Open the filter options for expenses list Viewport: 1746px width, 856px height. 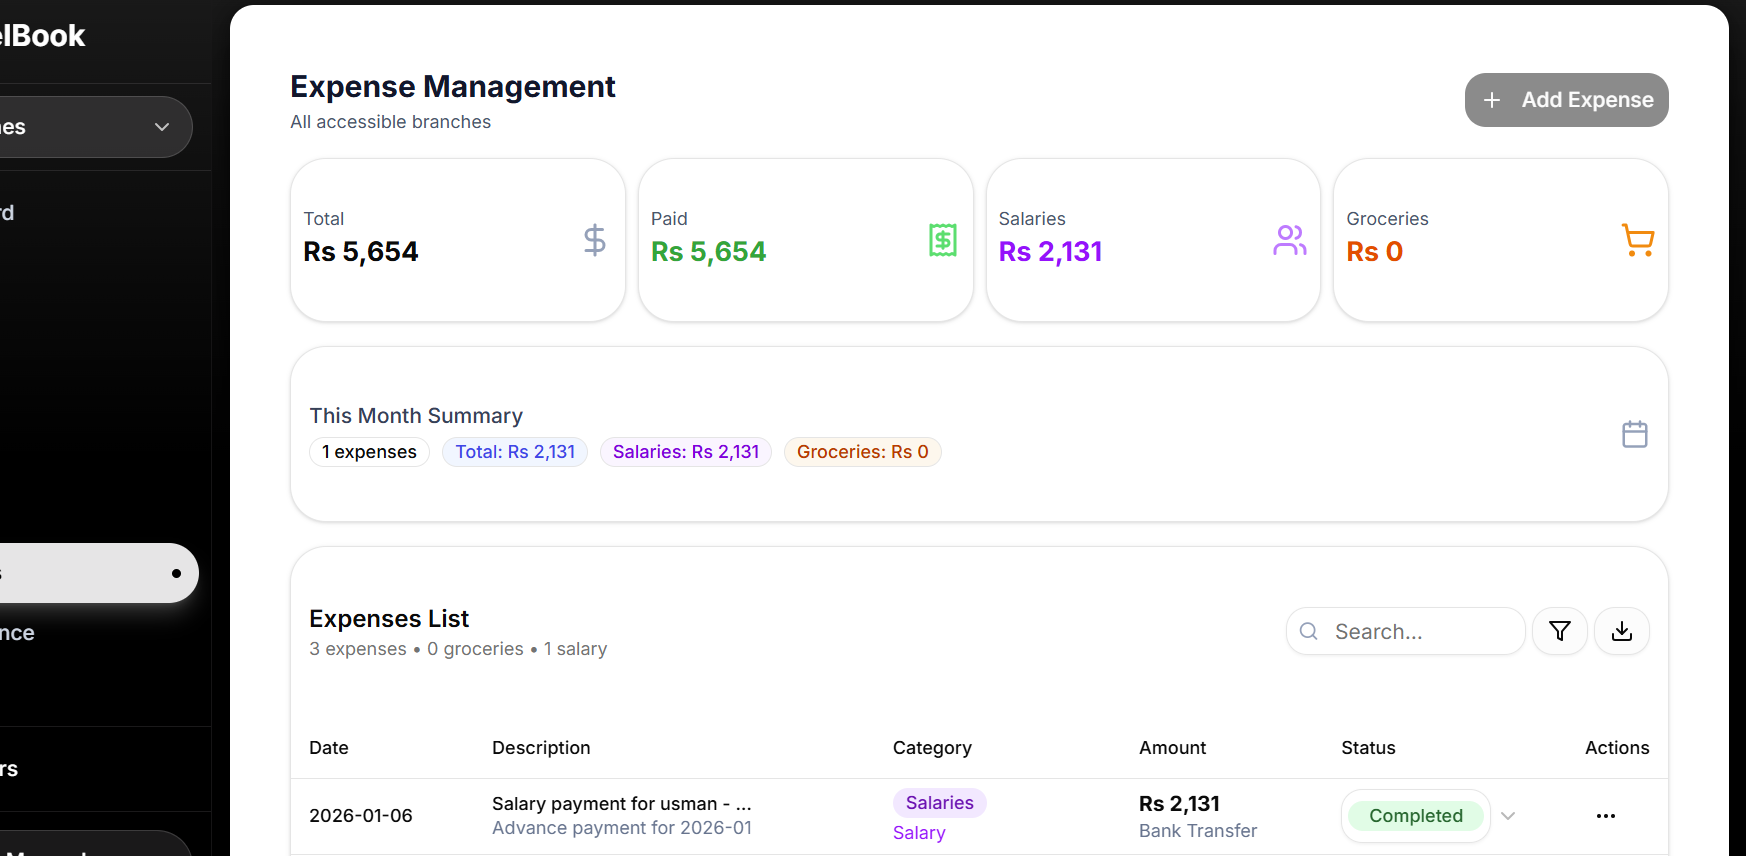pos(1559,631)
